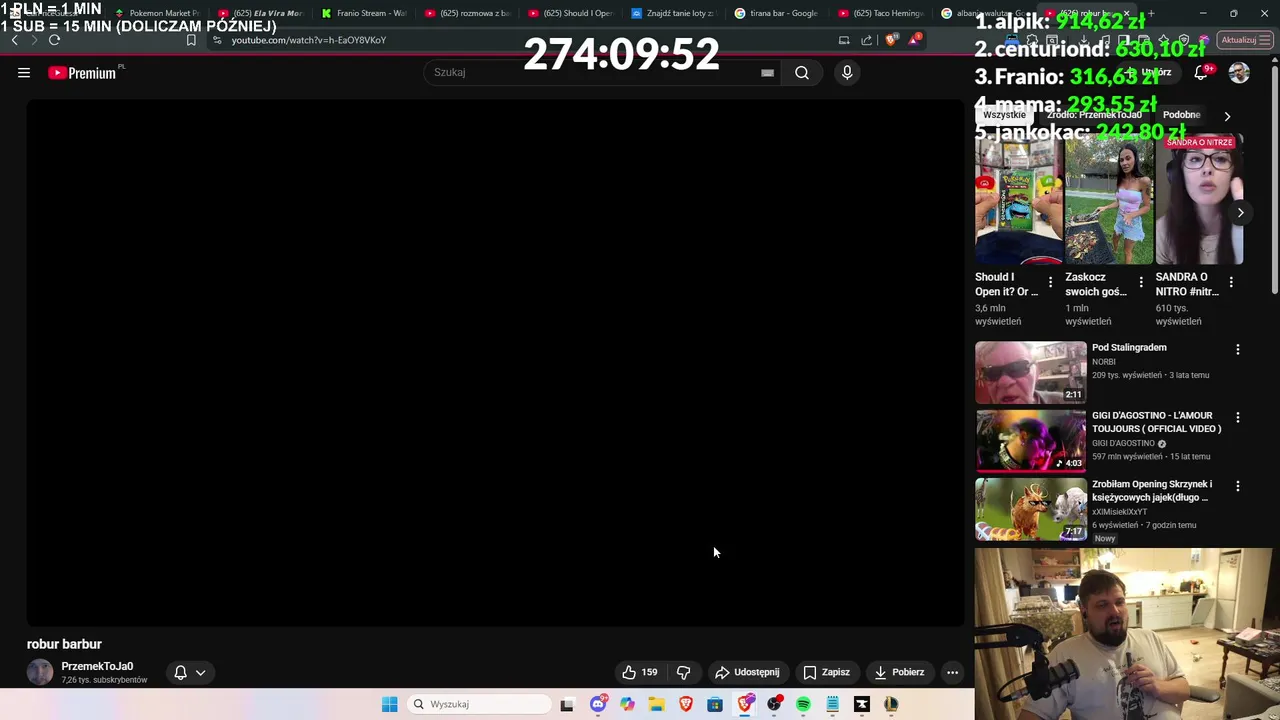Screen dimensions: 1280x720
Task: Open the GIGI D'AGOSTINO L'Amour Toujours thumbnail
Action: point(1031,440)
